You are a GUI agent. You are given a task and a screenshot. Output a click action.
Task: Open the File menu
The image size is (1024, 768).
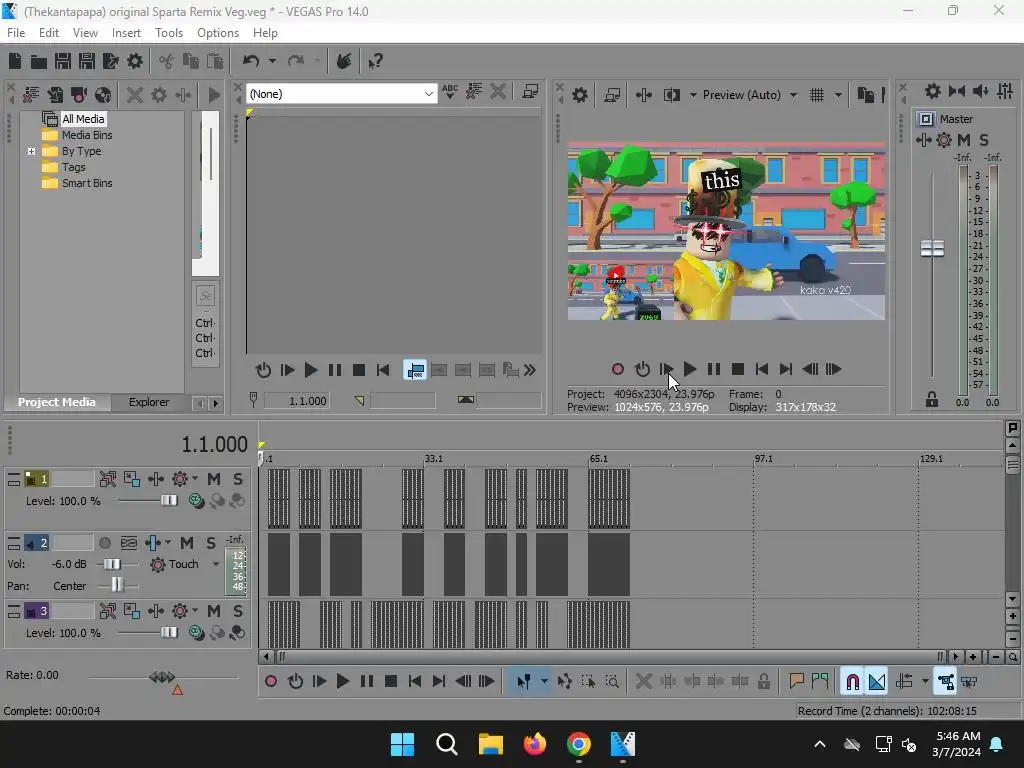(x=16, y=33)
